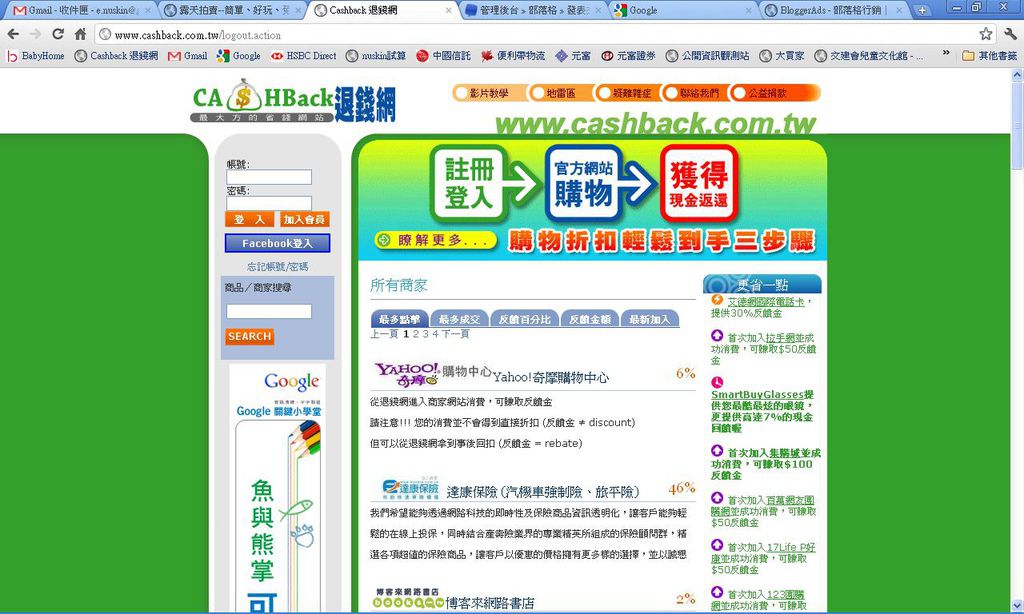Open the 文建會兒童文化館 bookmark
The width and height of the screenshot is (1024, 614).
tap(869, 56)
